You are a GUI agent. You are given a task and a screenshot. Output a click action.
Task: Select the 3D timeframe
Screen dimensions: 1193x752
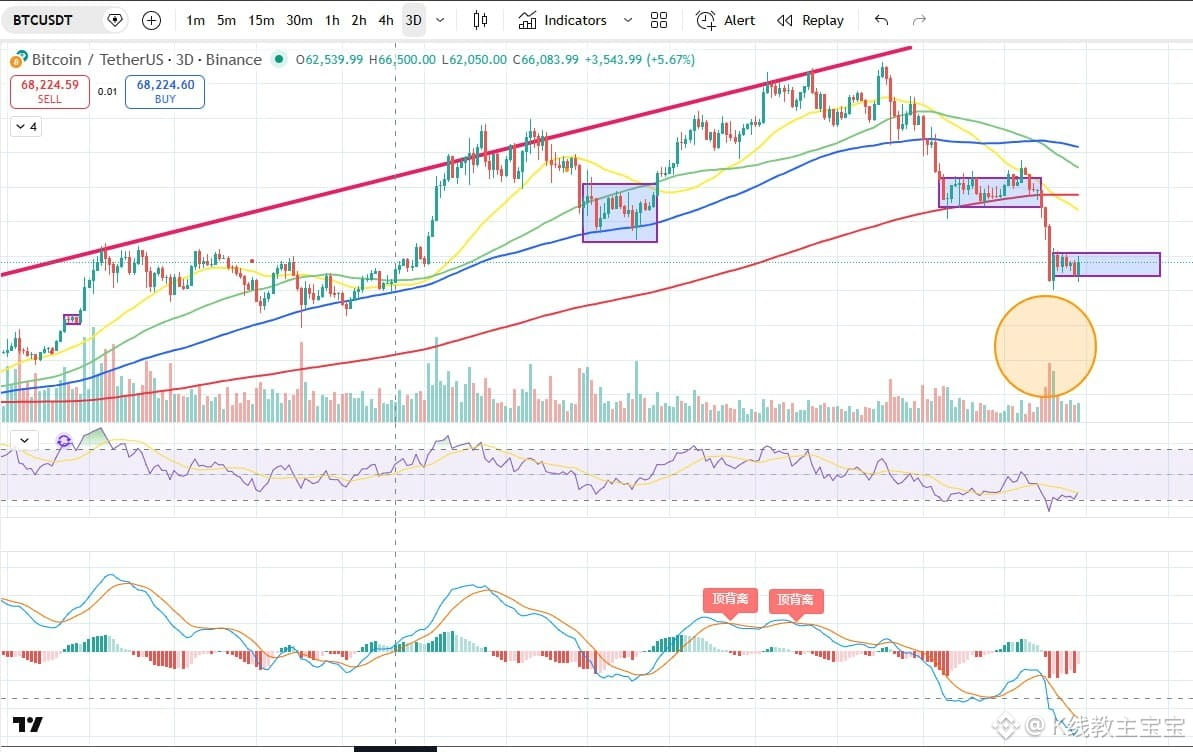pyautogui.click(x=413, y=21)
